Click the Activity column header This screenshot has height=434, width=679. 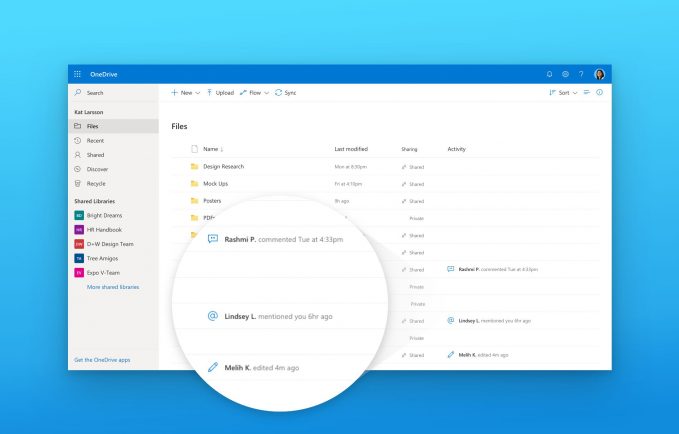tap(456, 149)
